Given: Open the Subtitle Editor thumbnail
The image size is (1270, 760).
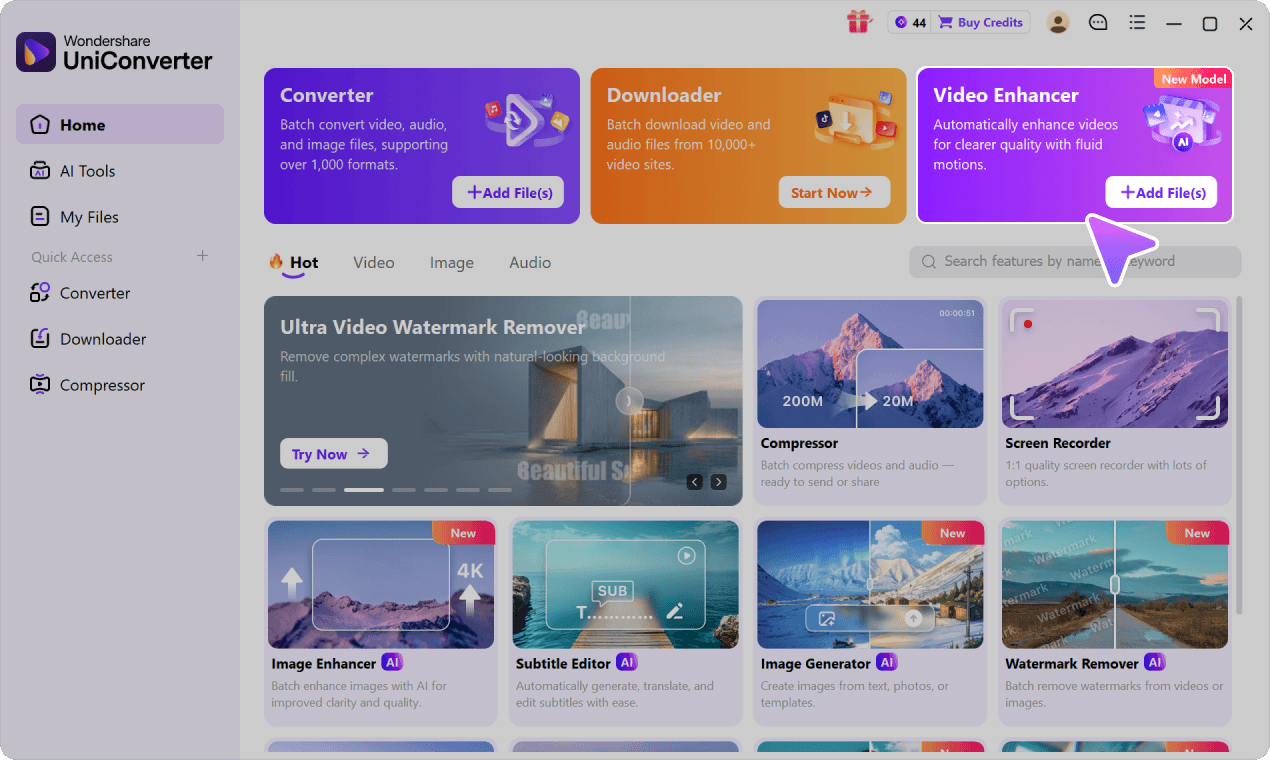Looking at the screenshot, I should (x=626, y=584).
